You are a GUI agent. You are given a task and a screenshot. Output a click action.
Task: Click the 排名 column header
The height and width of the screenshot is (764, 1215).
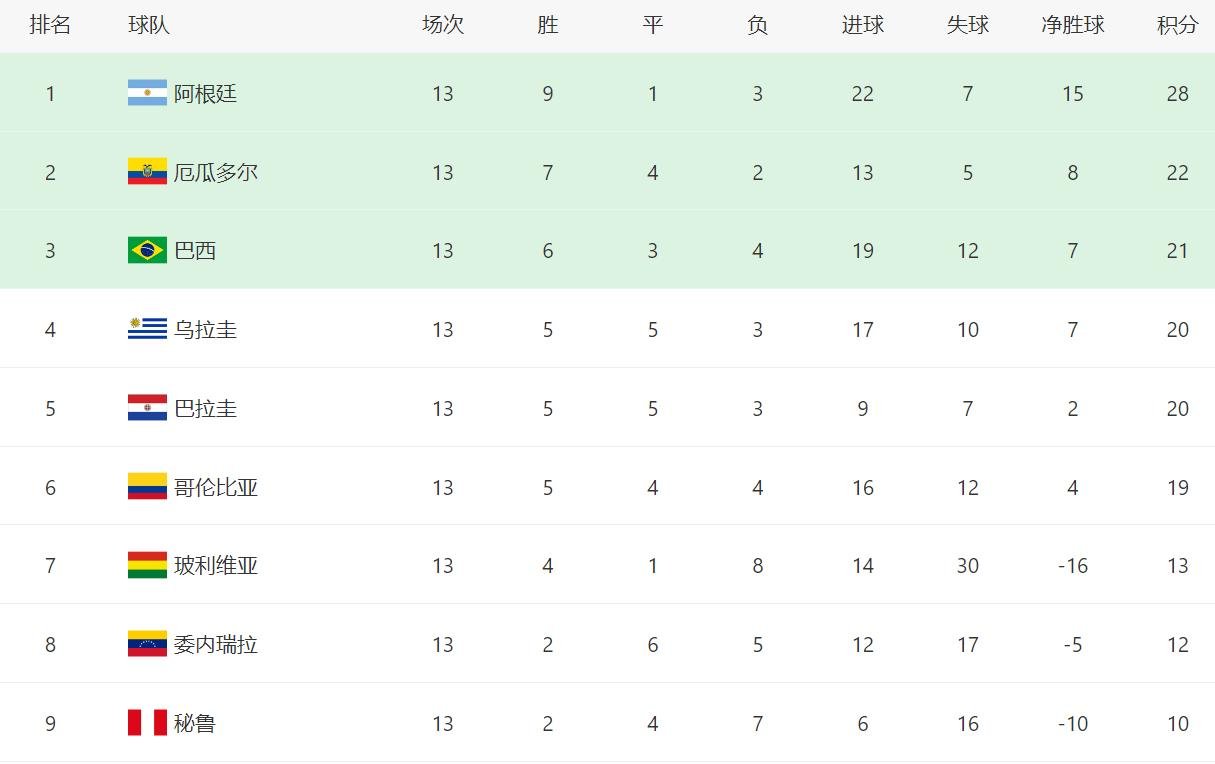point(50,25)
